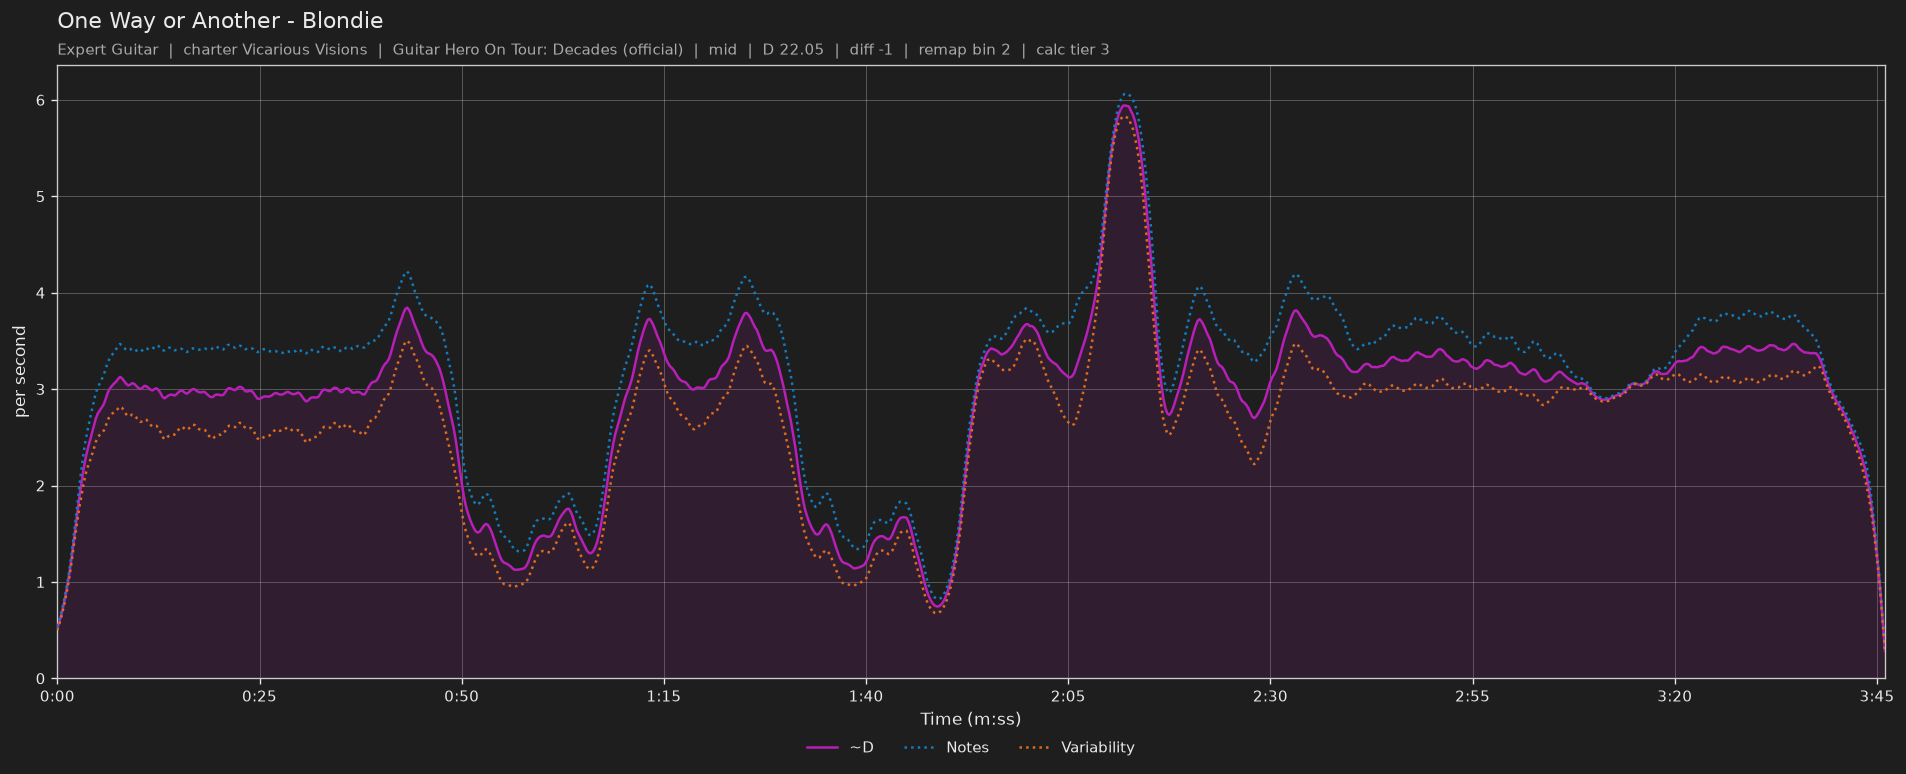
Task: Click the '0:00' x-axis tick label
Action: click(x=57, y=696)
